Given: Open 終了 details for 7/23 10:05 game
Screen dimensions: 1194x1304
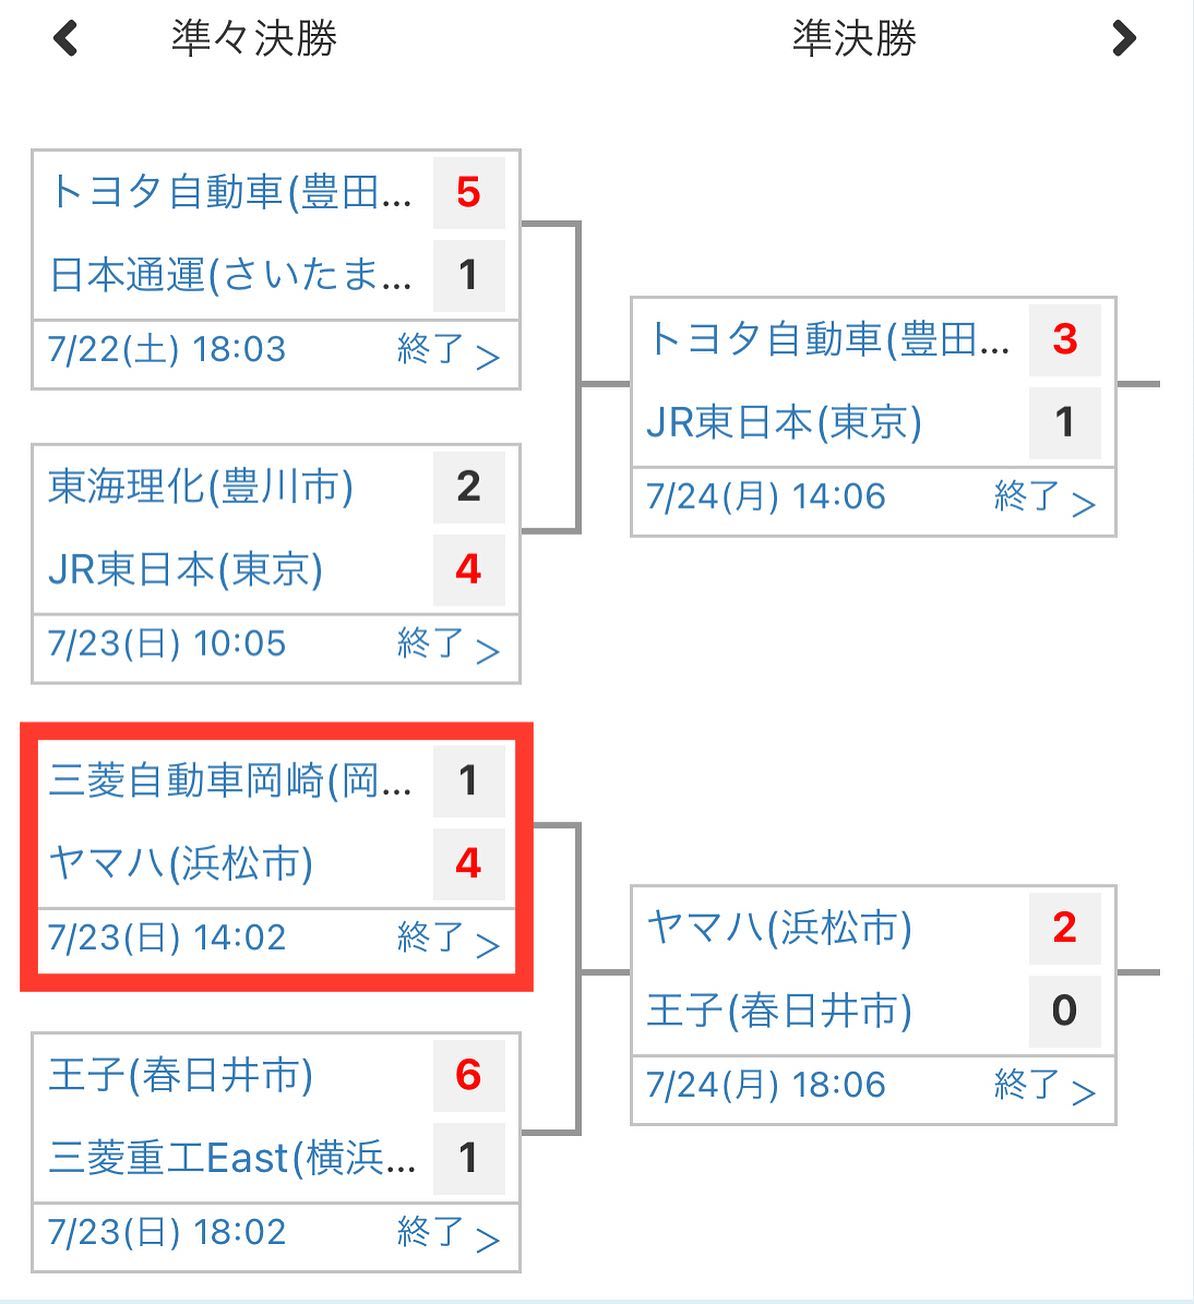Looking at the screenshot, I should (x=447, y=645).
